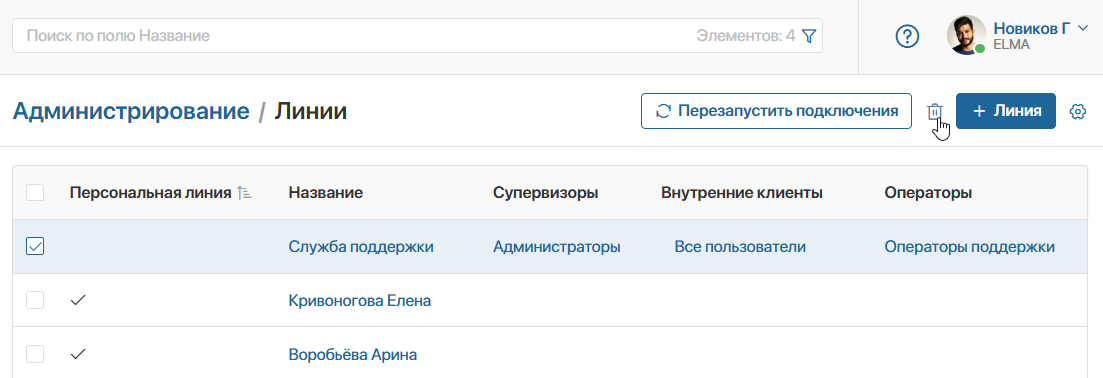This screenshot has height=378, width=1103.
Task: Click the personal line checkmark for Кривоногова Елена
Action: pyautogui.click(x=78, y=301)
